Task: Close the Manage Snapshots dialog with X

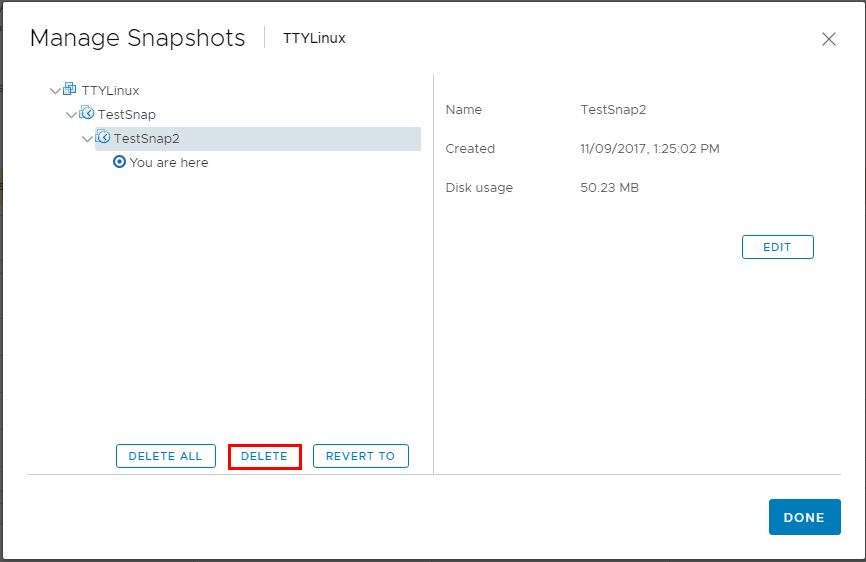Action: coord(828,39)
